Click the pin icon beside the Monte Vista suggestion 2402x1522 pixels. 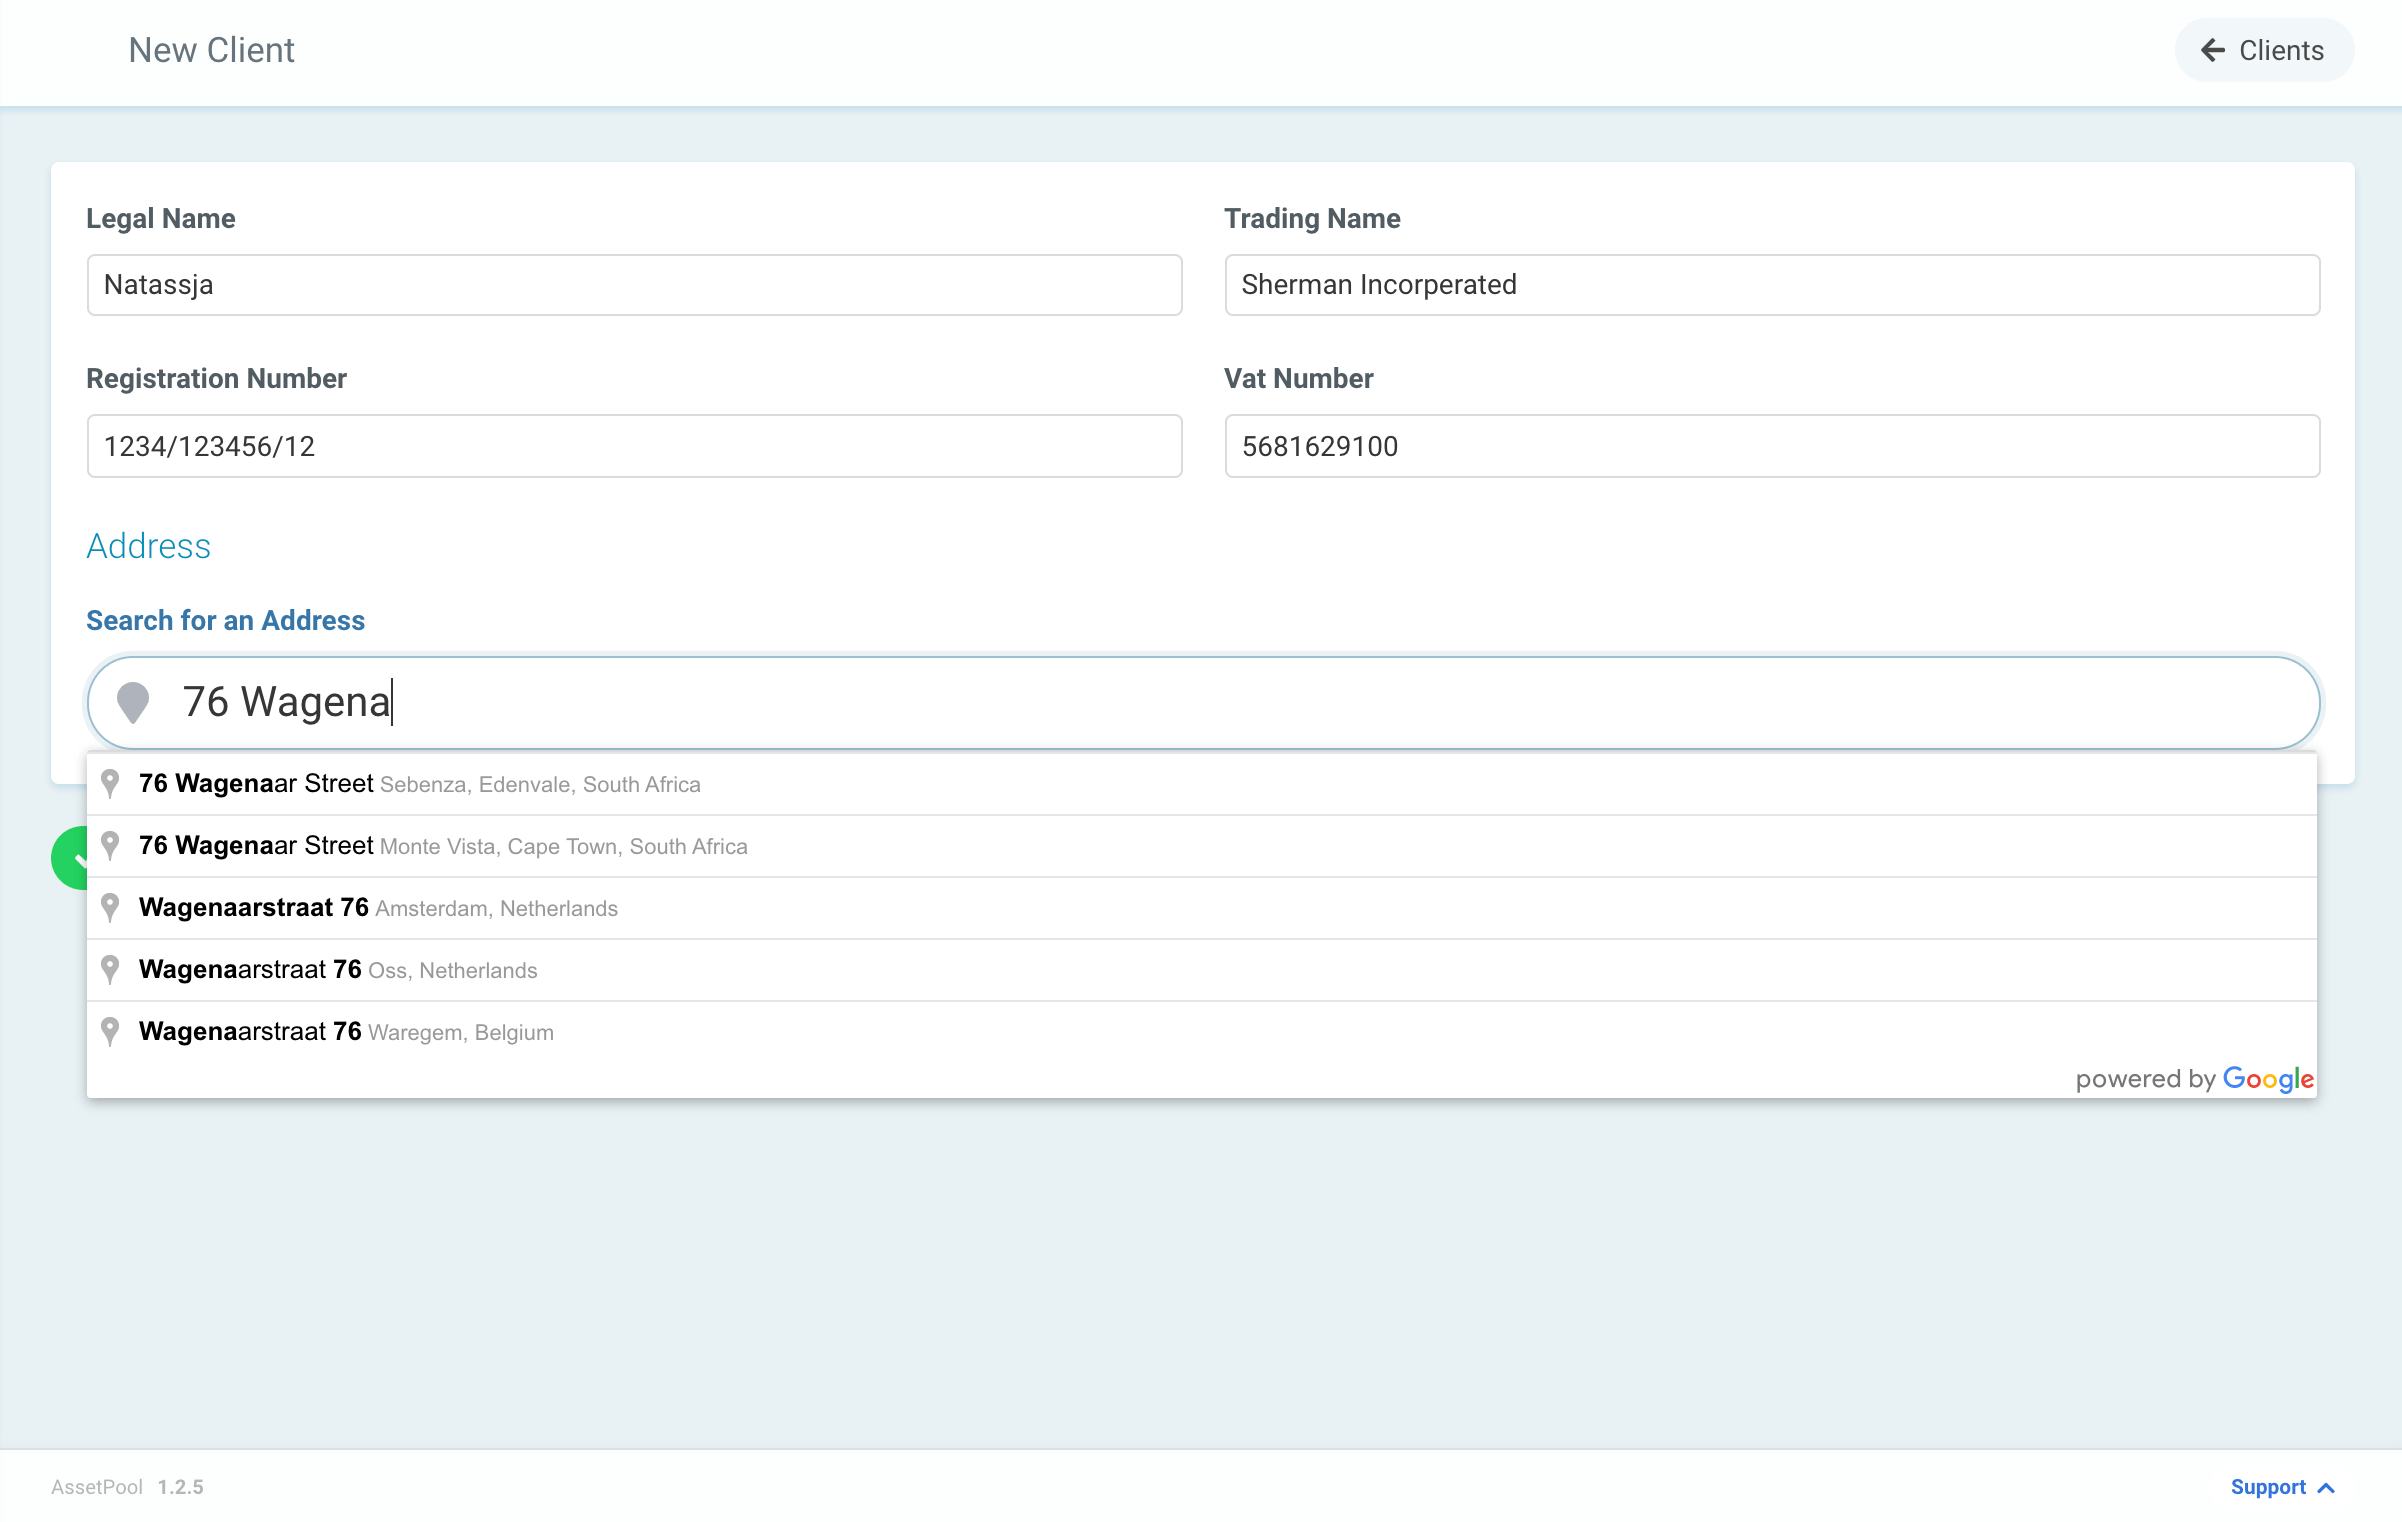click(110, 846)
